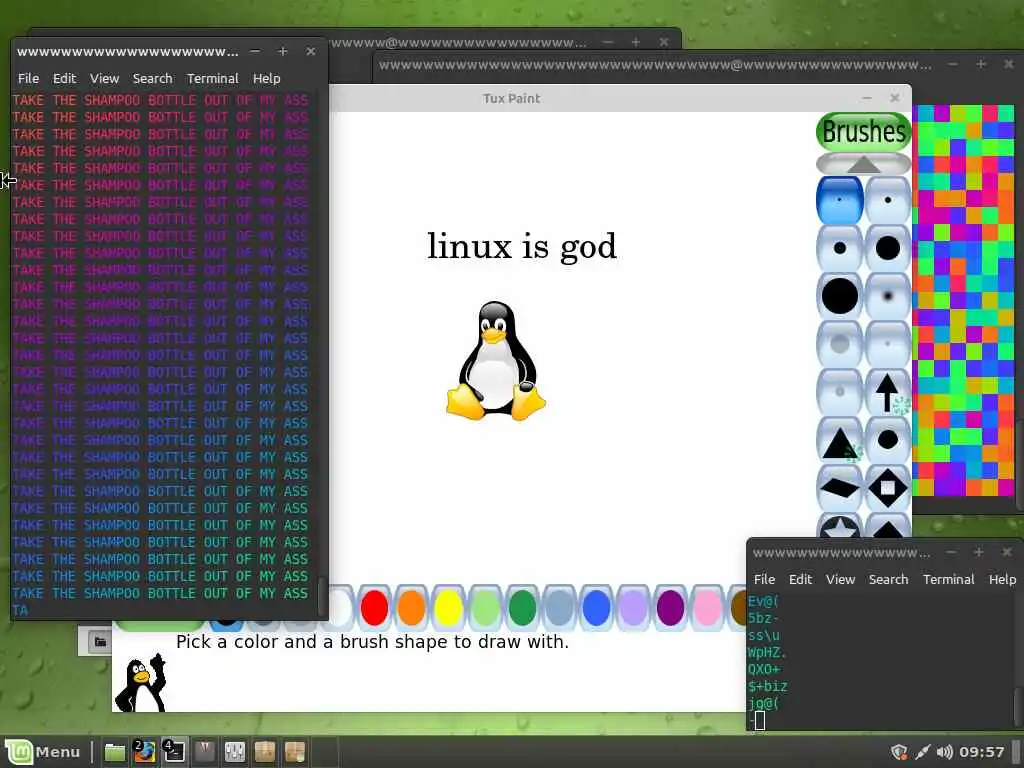Click the Tux penguin image on the canvas
Image resolution: width=1024 pixels, height=768 pixels.
coord(496,360)
